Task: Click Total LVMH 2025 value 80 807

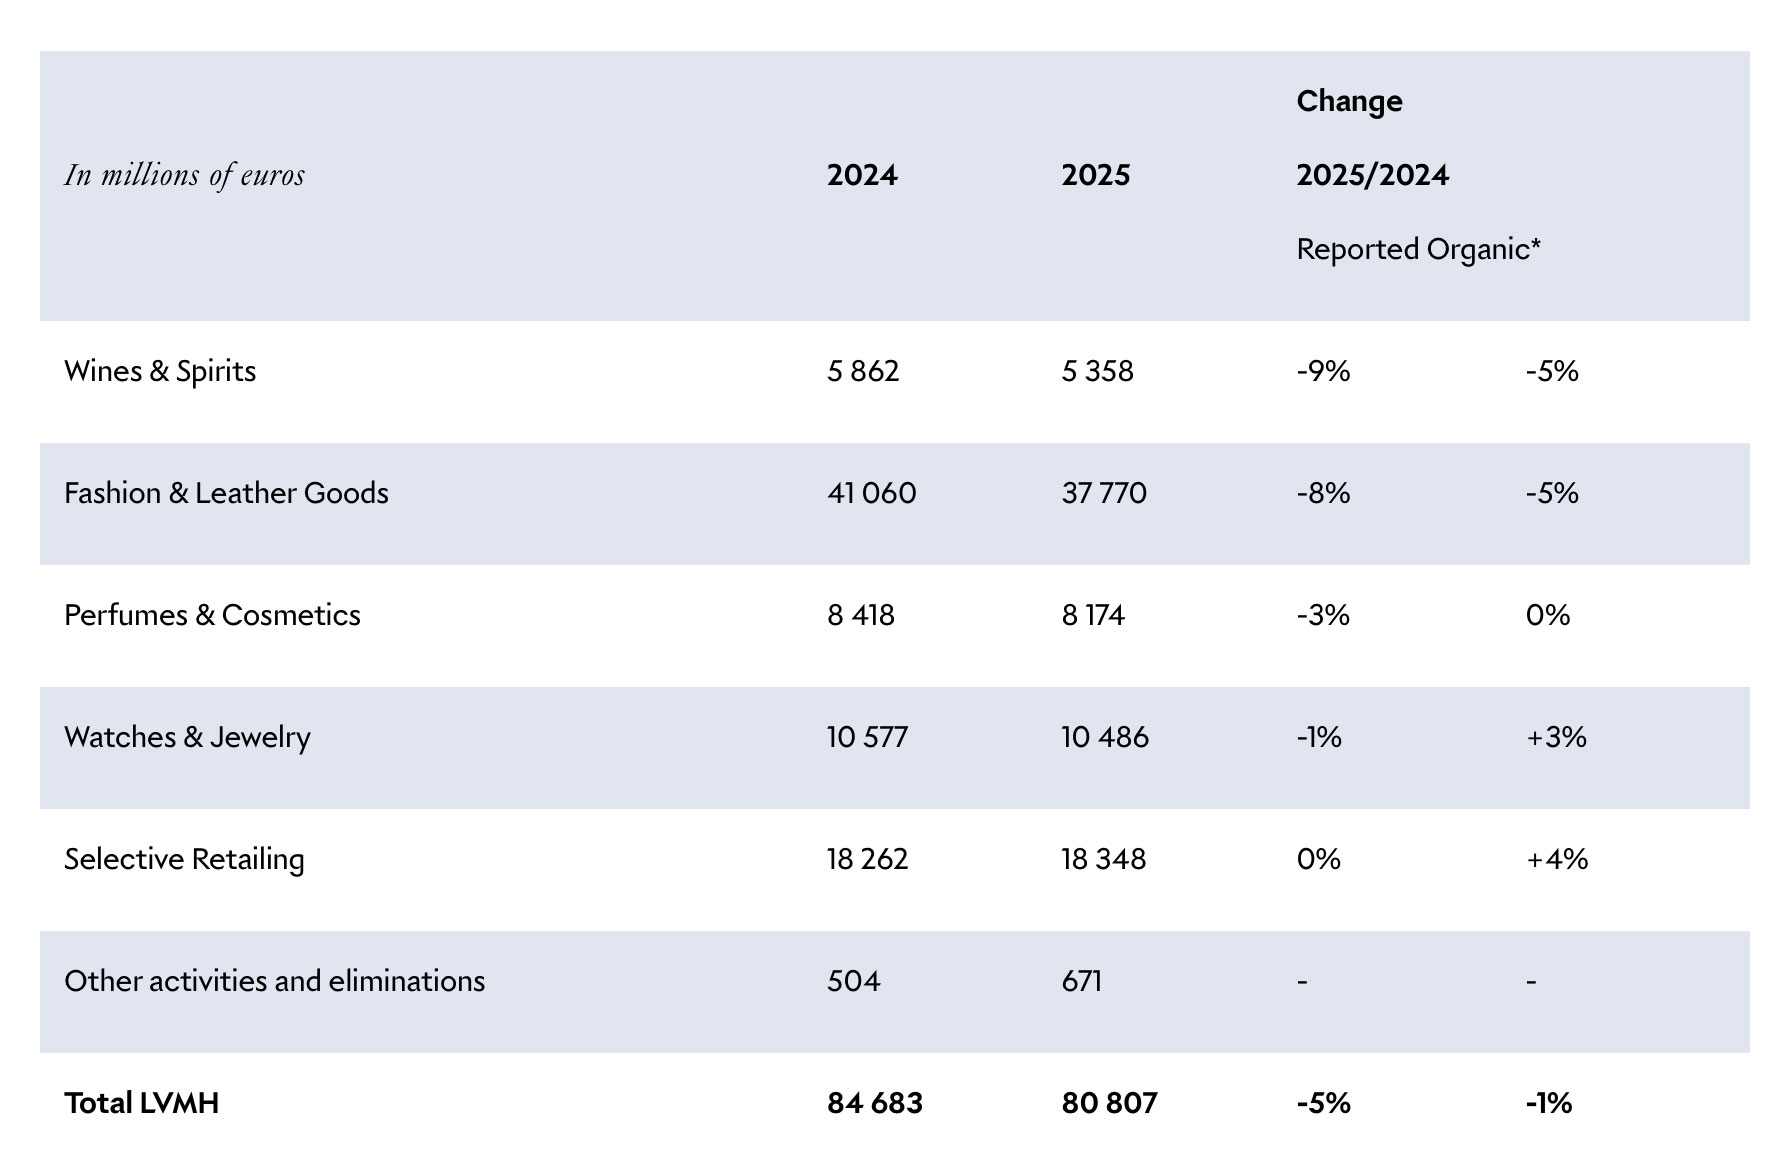Action: (x=1109, y=1103)
